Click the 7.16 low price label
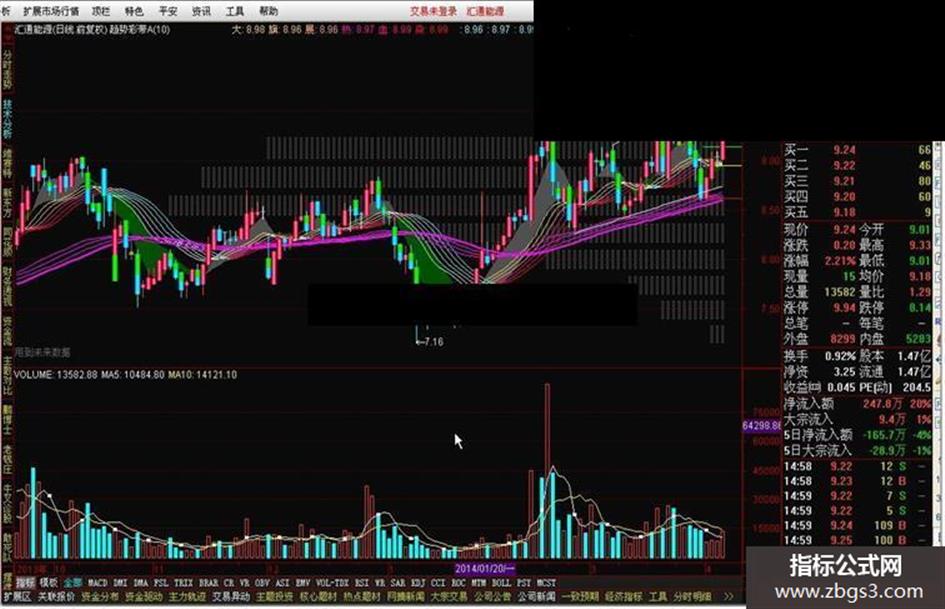Viewport: 945px width, 609px height. 430,341
